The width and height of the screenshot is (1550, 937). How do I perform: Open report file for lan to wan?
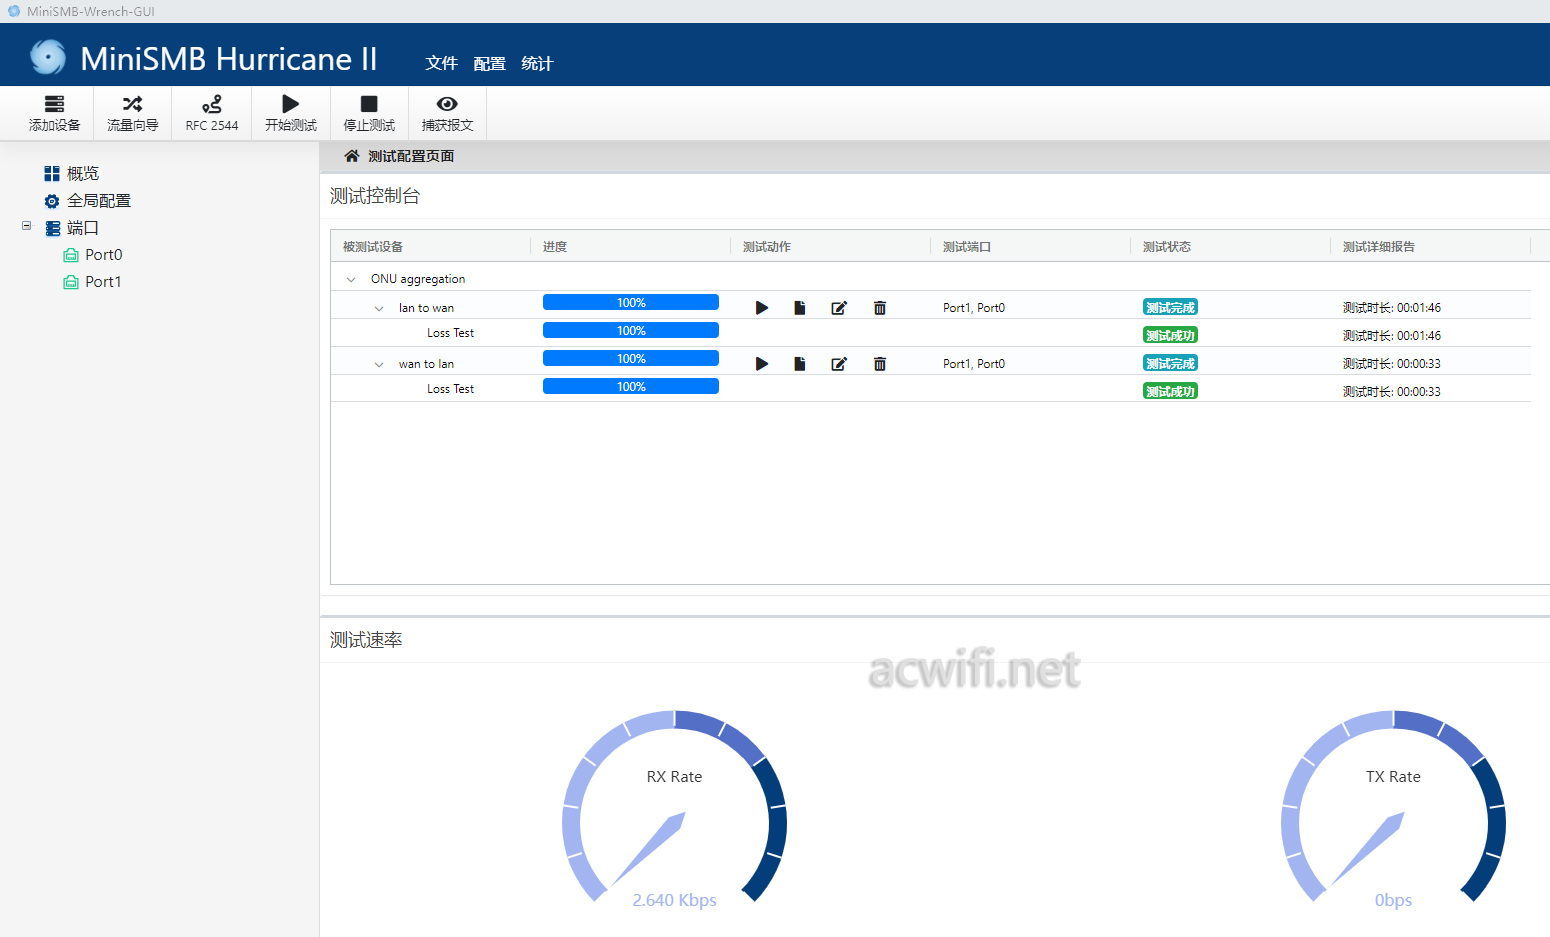click(800, 308)
